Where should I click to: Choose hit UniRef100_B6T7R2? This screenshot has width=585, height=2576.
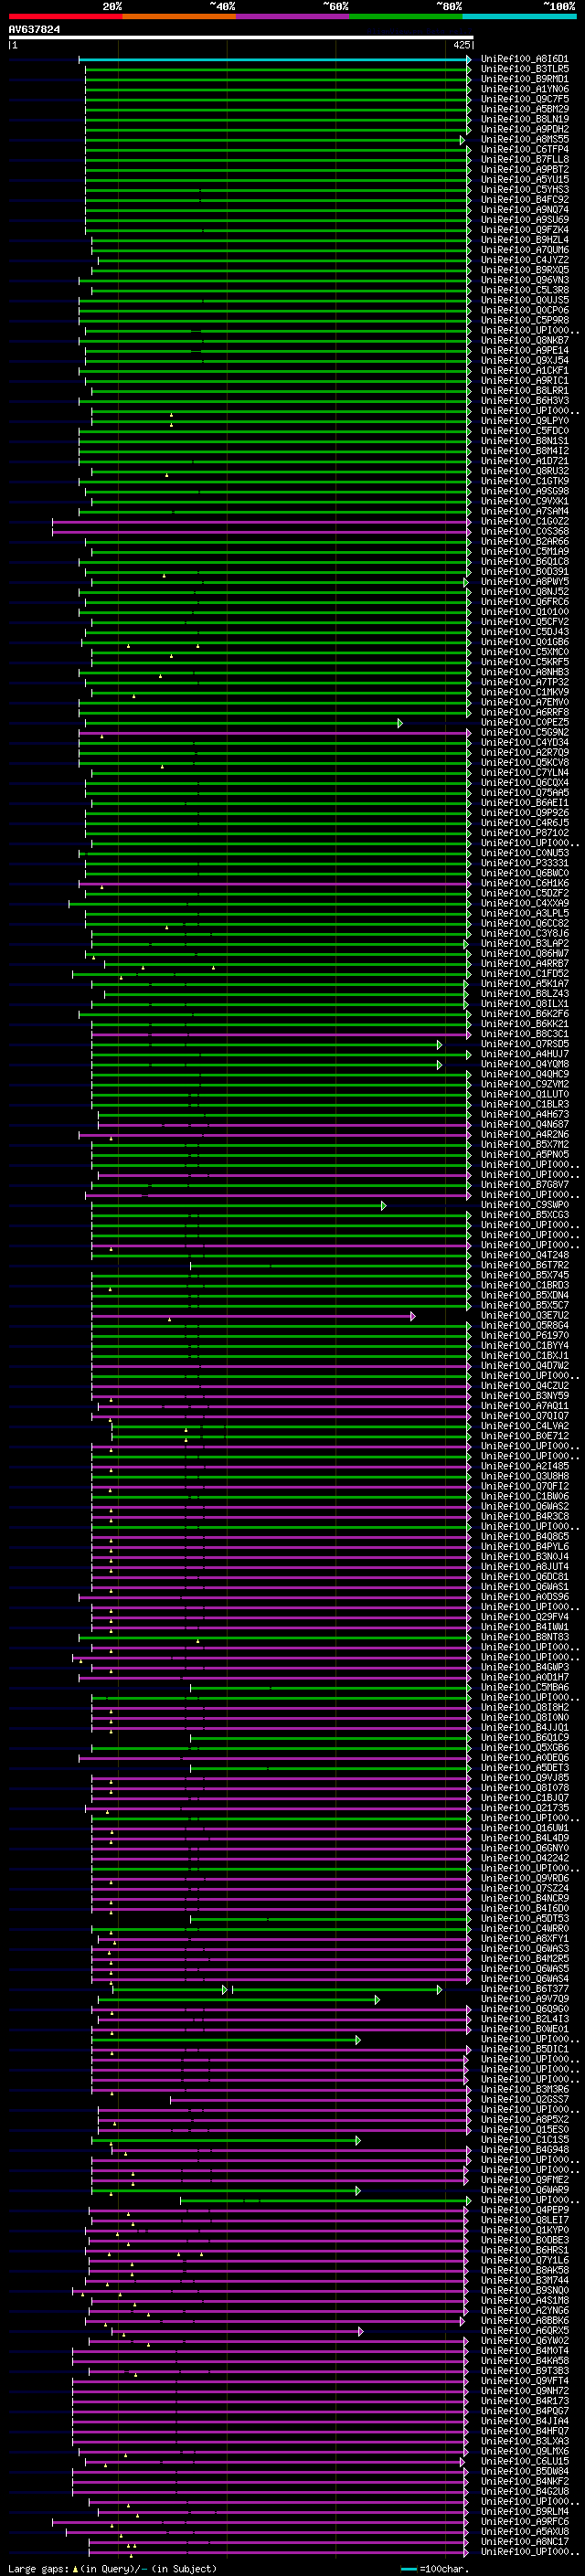524,1266
